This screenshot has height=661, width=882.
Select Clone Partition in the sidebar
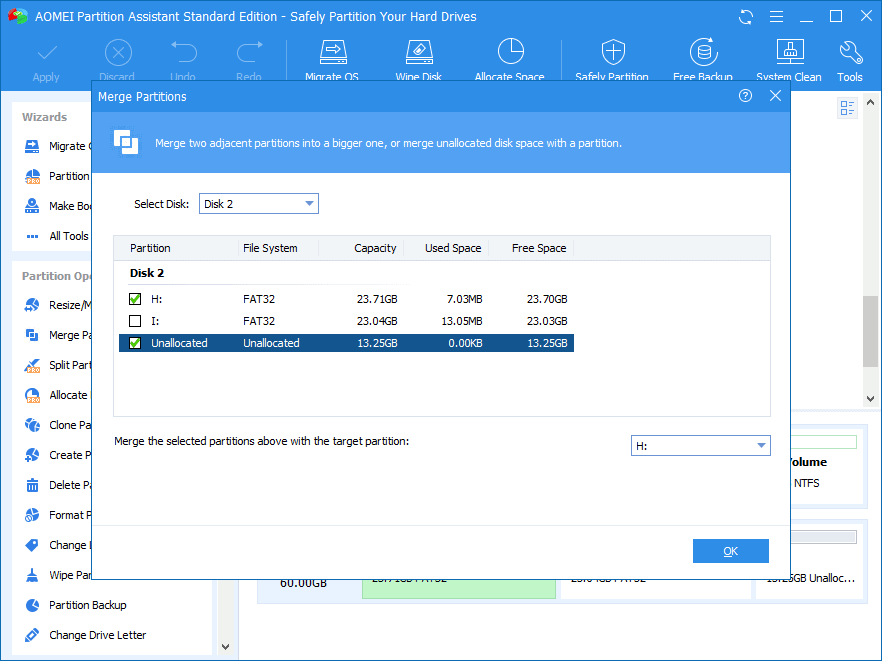coord(56,425)
